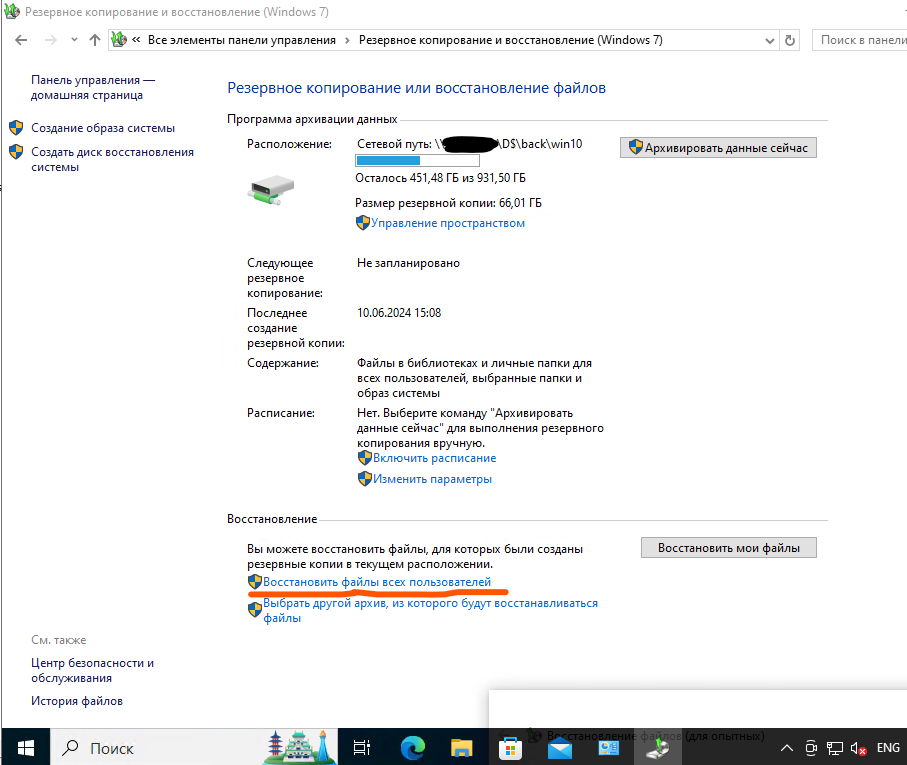Image resolution: width=907 pixels, height=765 pixels.
Task: Launch Microsoft Edge from taskbar
Action: tap(412, 748)
